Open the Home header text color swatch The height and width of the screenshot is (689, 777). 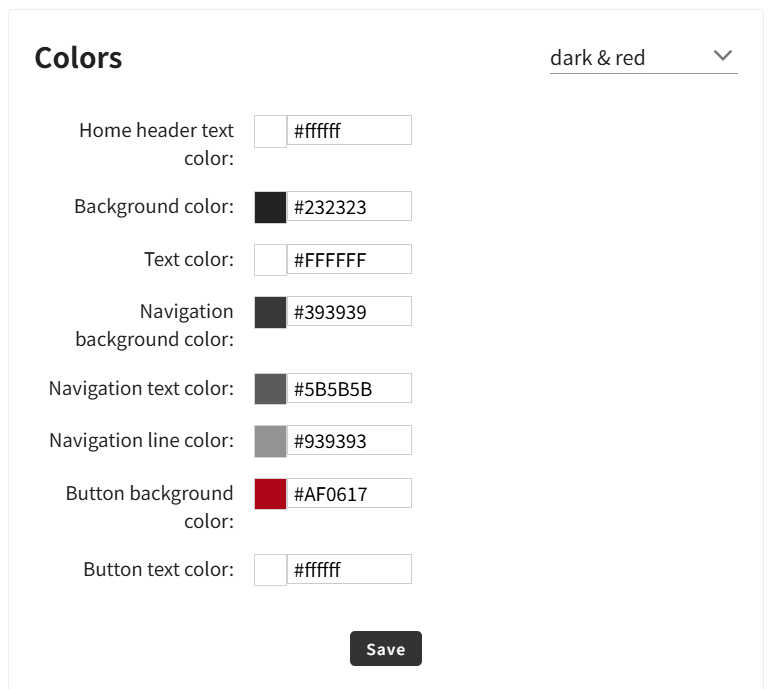click(270, 131)
